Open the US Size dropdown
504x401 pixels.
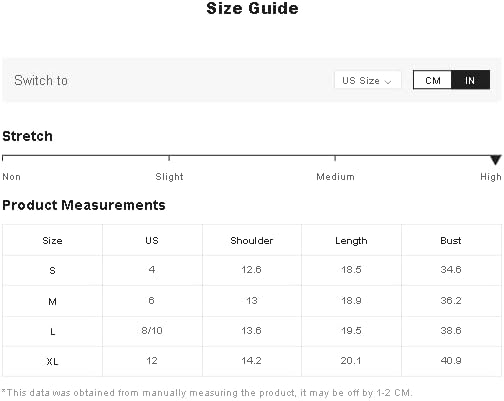[x=367, y=80]
